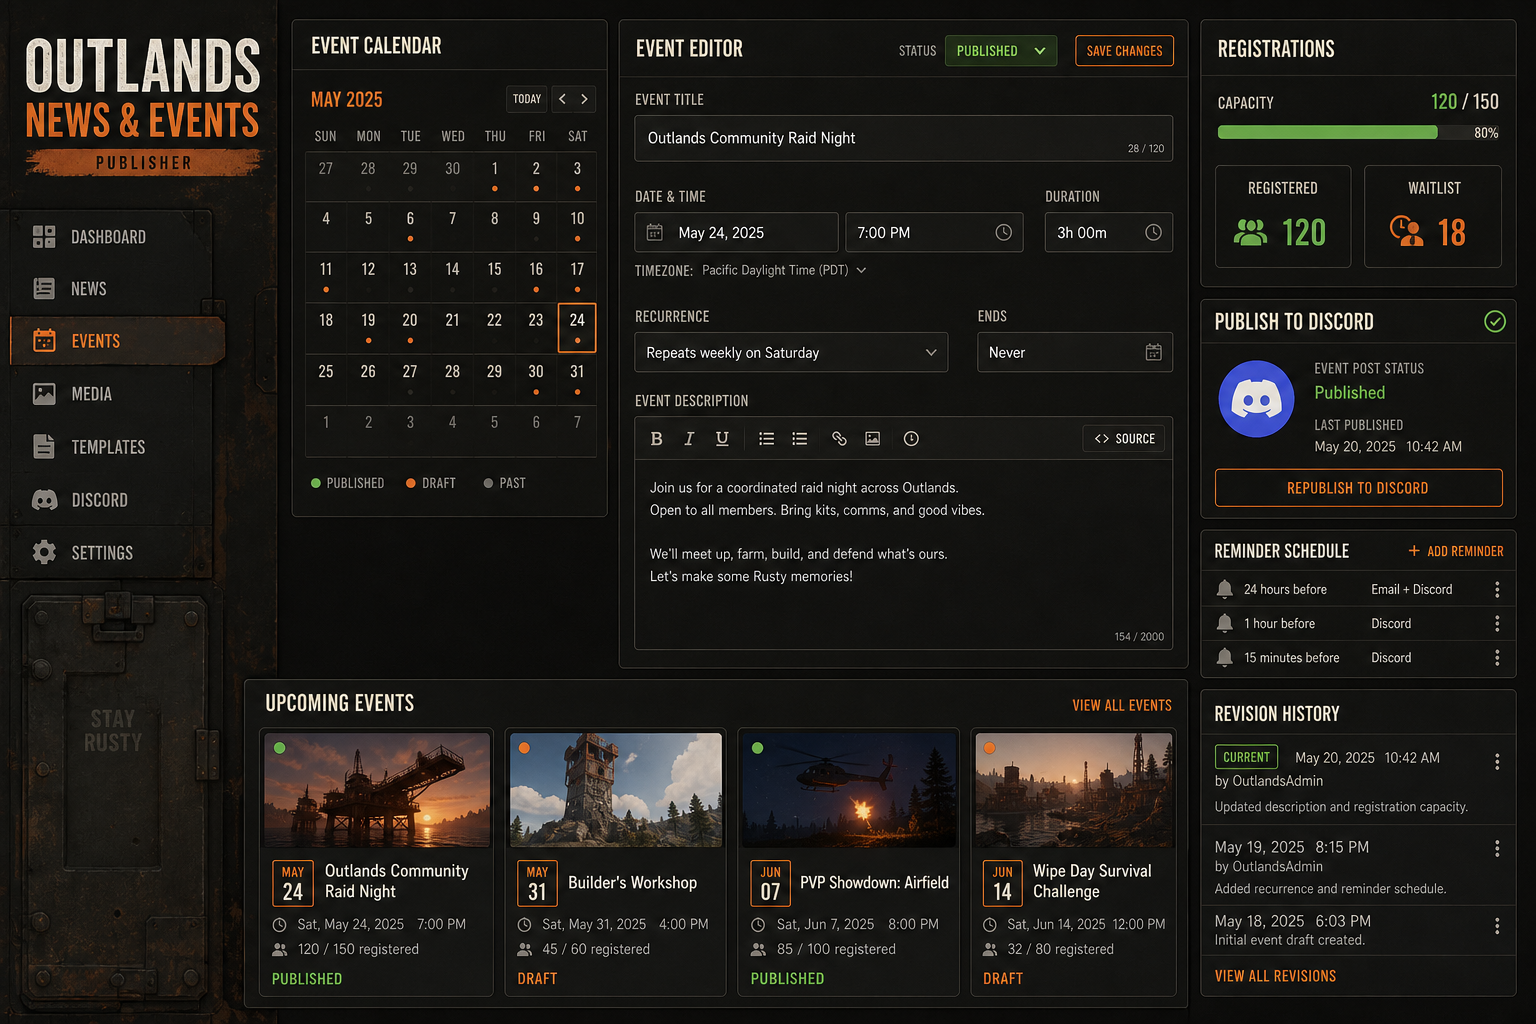Click Republish to Discord button
The width and height of the screenshot is (1536, 1024).
(x=1358, y=488)
